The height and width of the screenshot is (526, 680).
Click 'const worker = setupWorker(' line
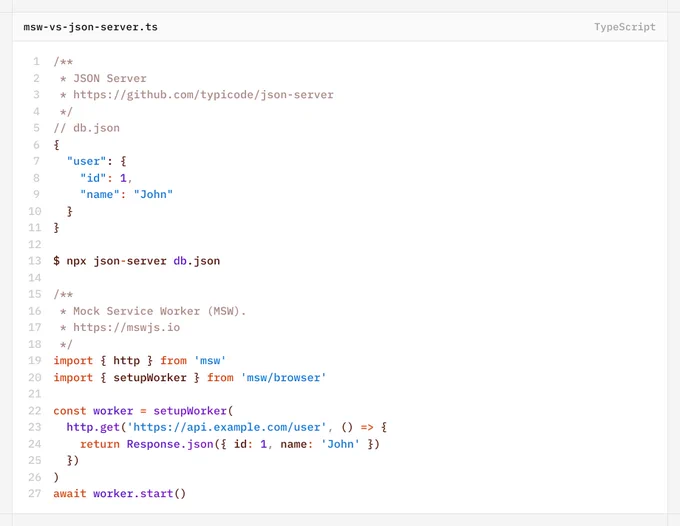[143, 411]
